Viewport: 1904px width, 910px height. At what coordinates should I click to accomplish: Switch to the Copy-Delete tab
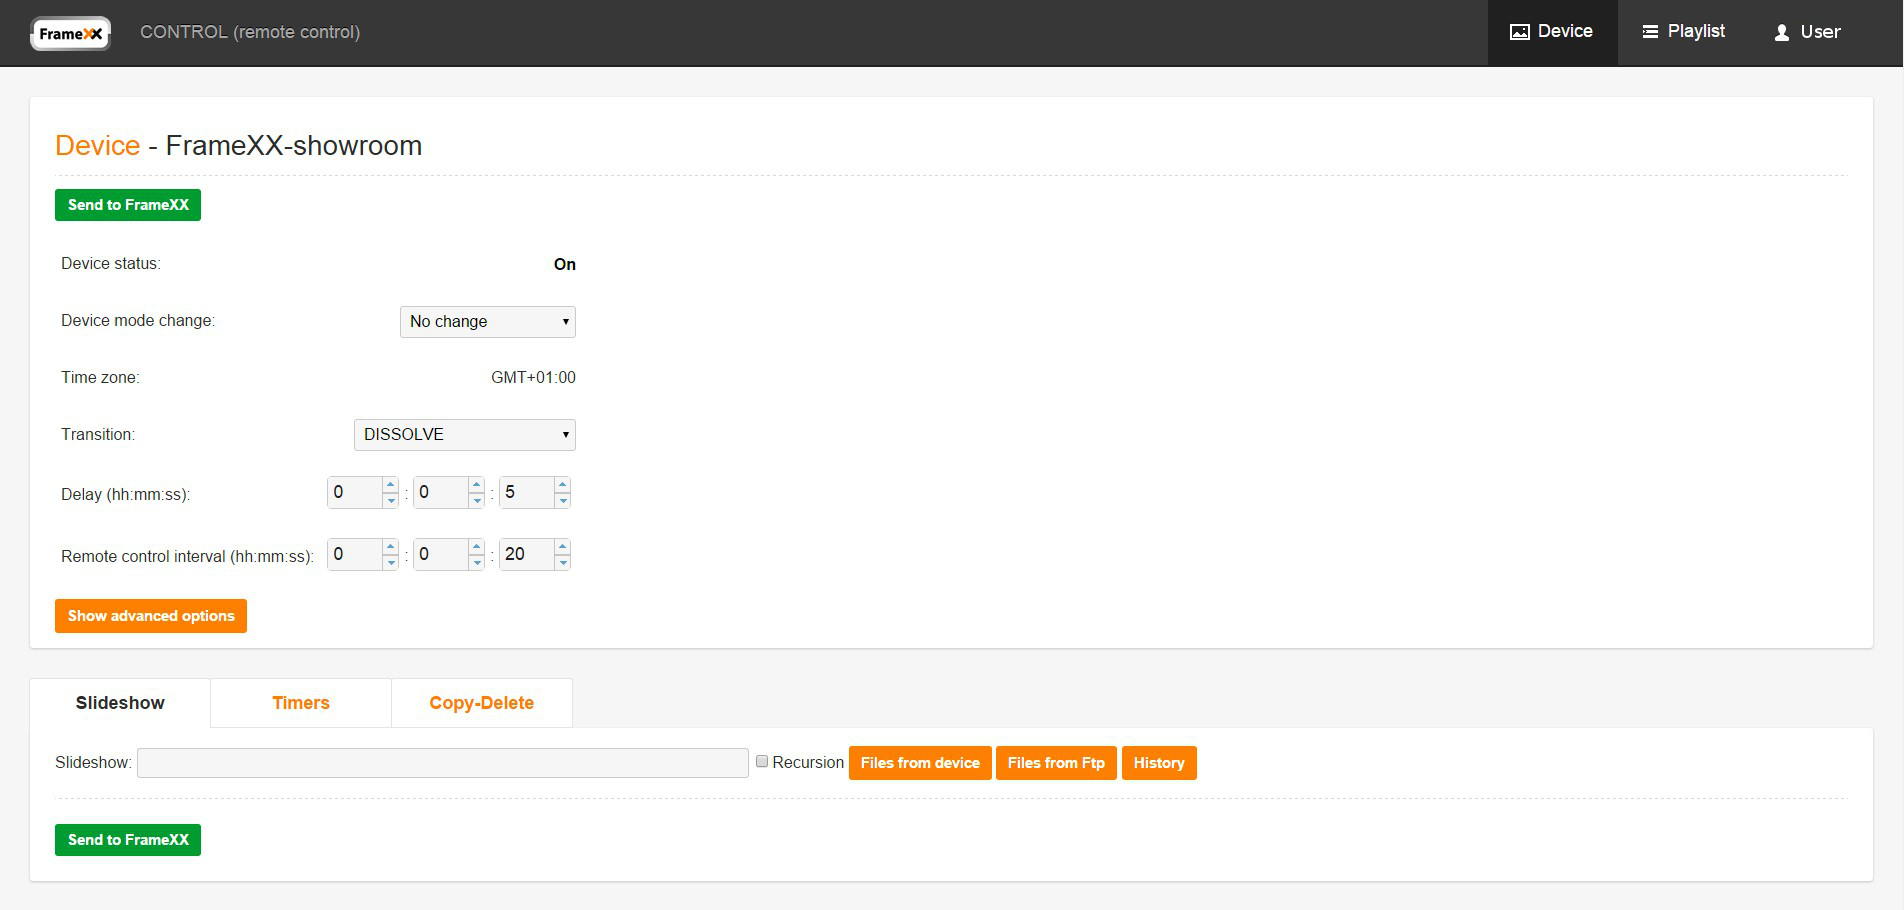pyautogui.click(x=482, y=703)
